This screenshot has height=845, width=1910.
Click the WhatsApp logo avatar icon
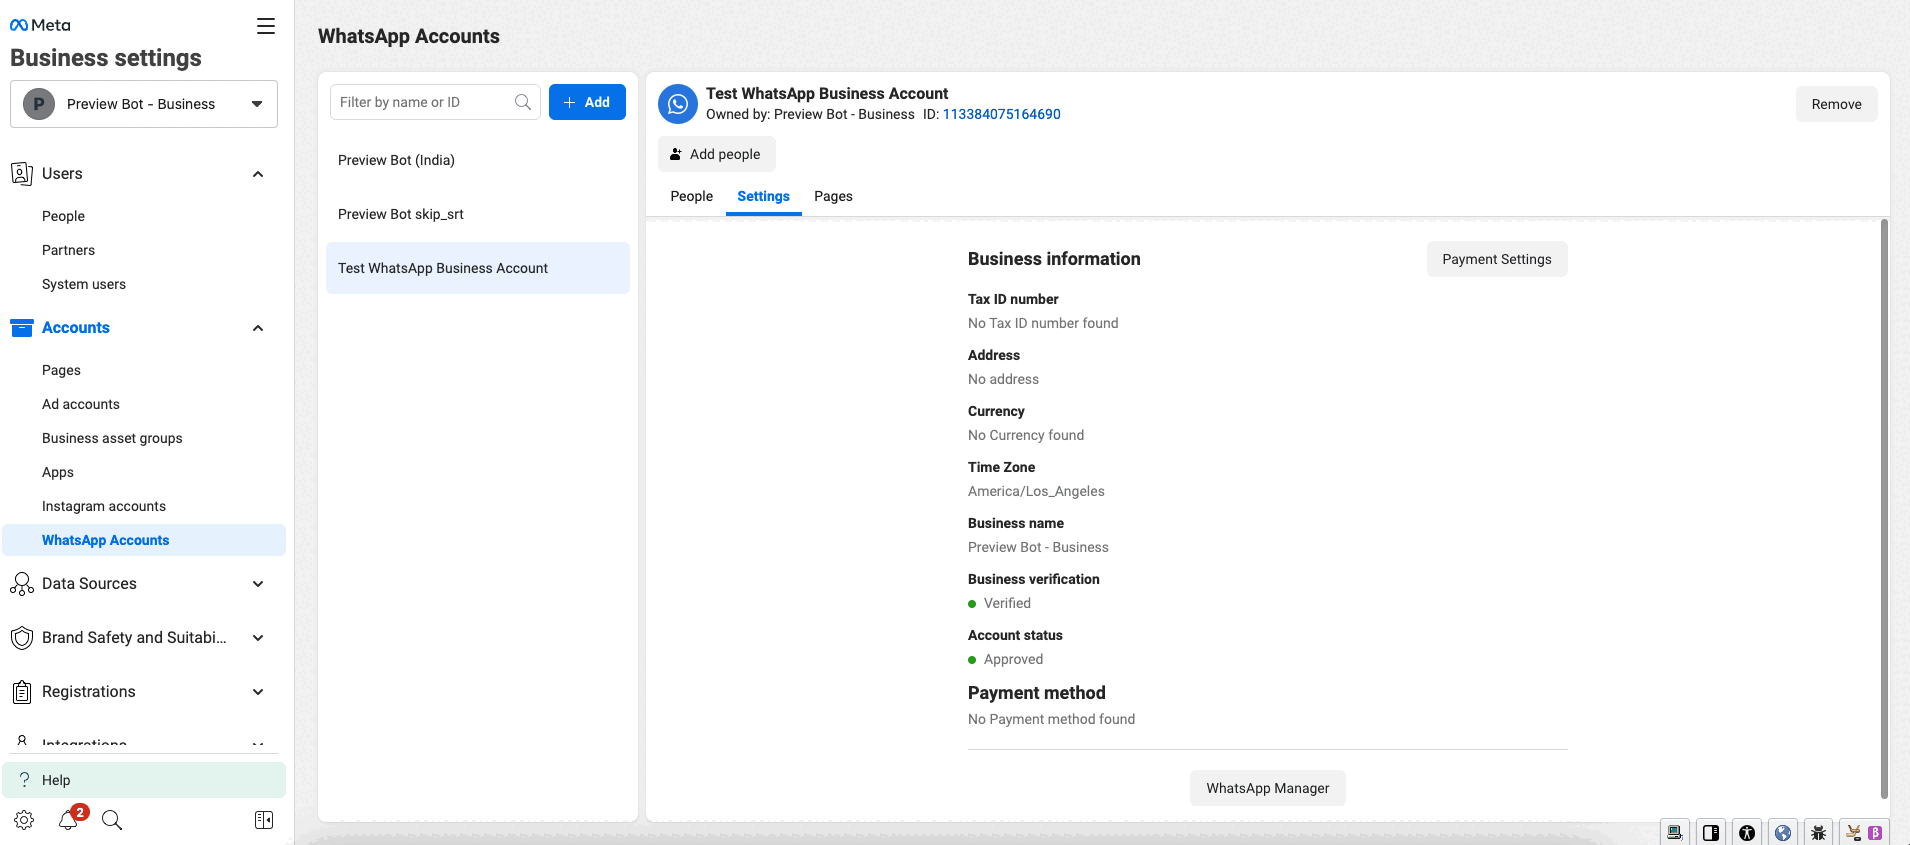(x=678, y=104)
